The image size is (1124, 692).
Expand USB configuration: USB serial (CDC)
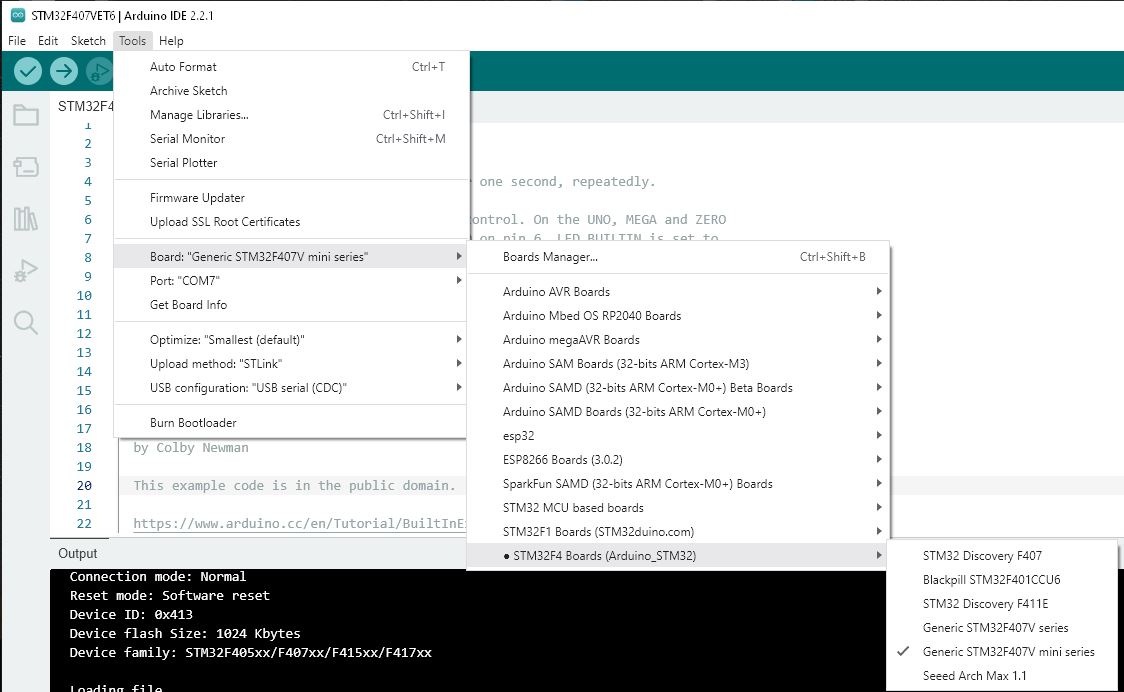(x=290, y=388)
